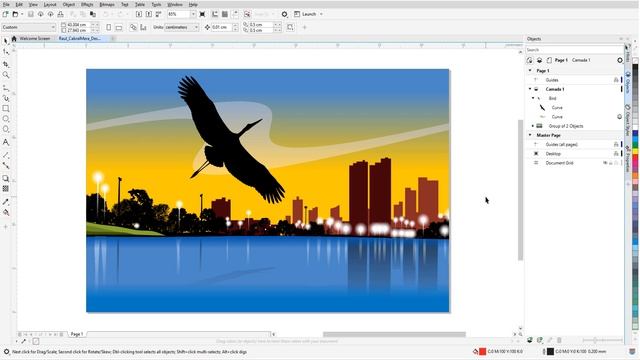Switch to the Welcome Screen tab
This screenshot has width=640, height=360.
[x=35, y=38]
